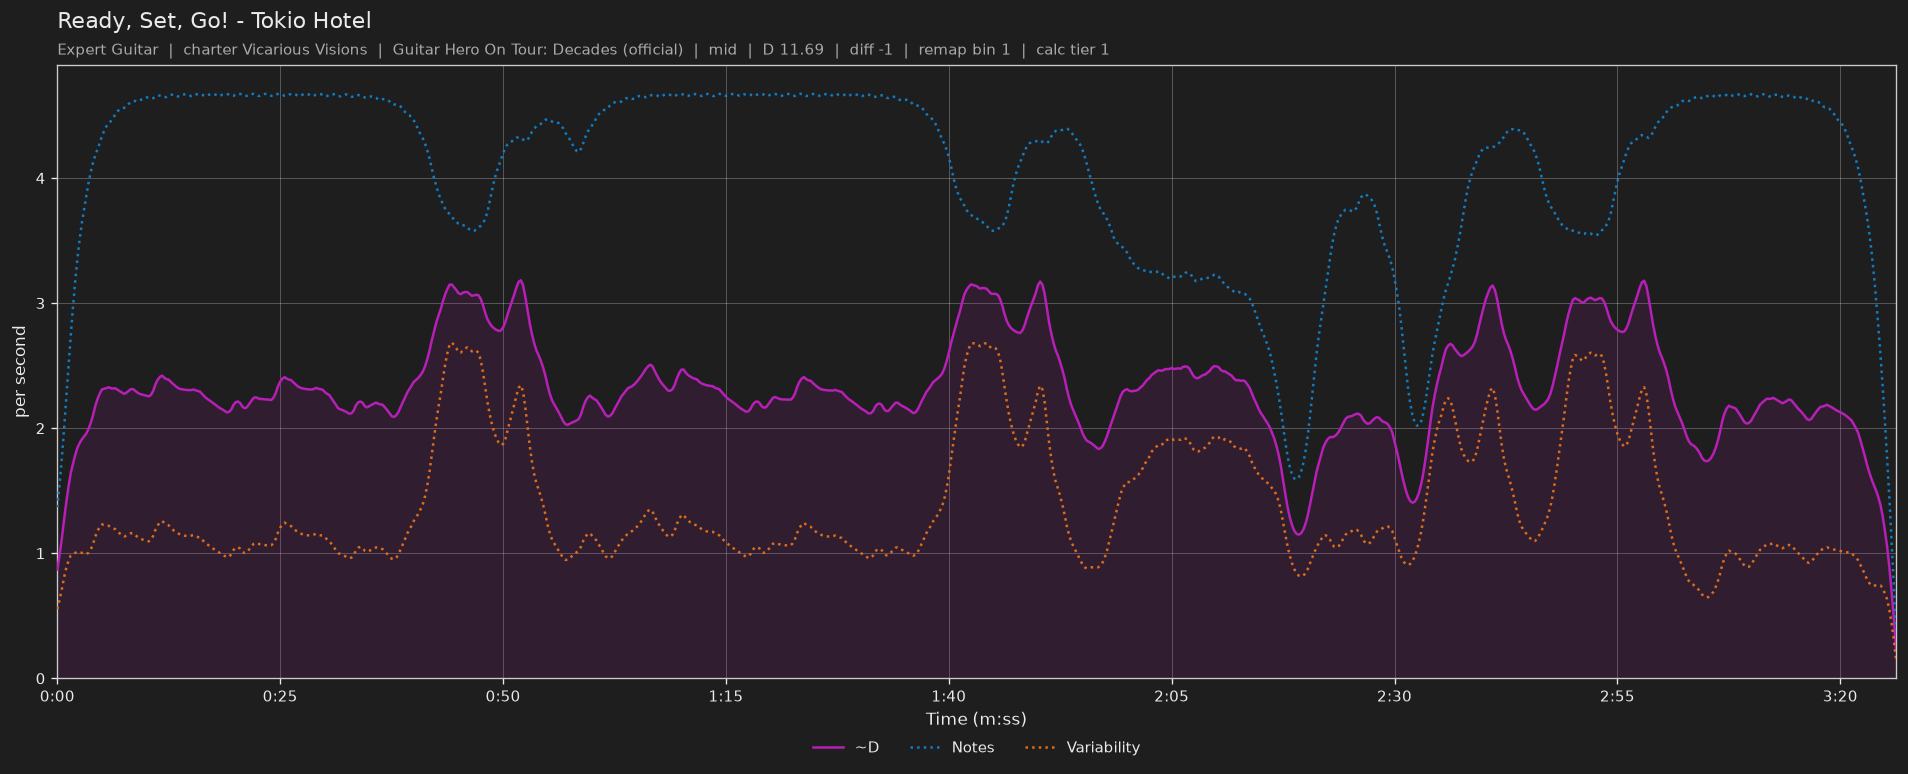Click the '~D' legend entry
The image size is (1908, 774).
point(846,747)
